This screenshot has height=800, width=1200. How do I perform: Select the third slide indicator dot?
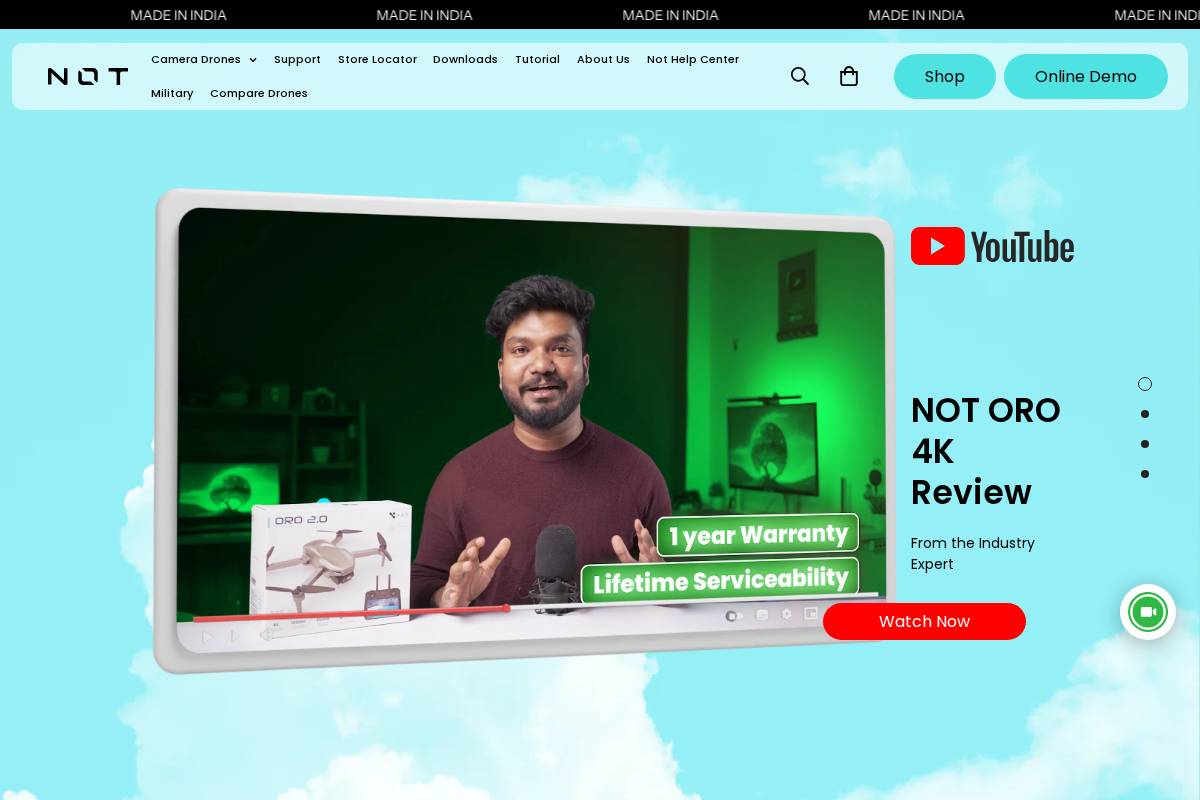1145,444
